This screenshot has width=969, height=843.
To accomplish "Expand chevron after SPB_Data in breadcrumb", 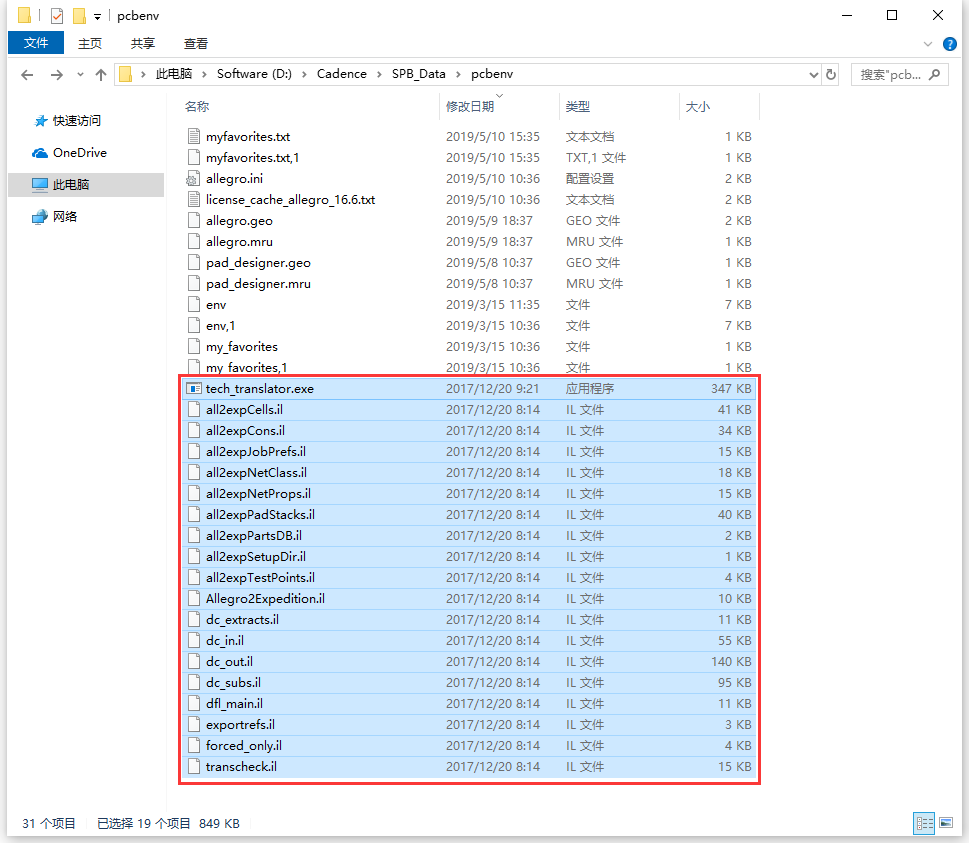I will click(458, 75).
